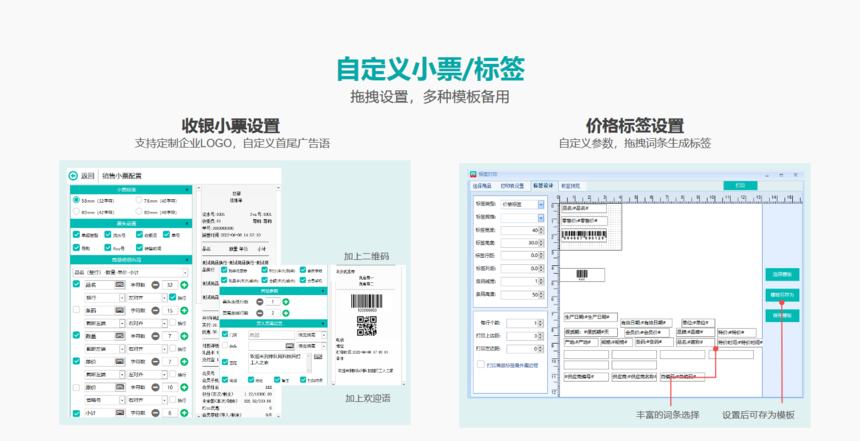Click the minus icon in the 品名 row
The image size is (860, 441).
[156, 285]
